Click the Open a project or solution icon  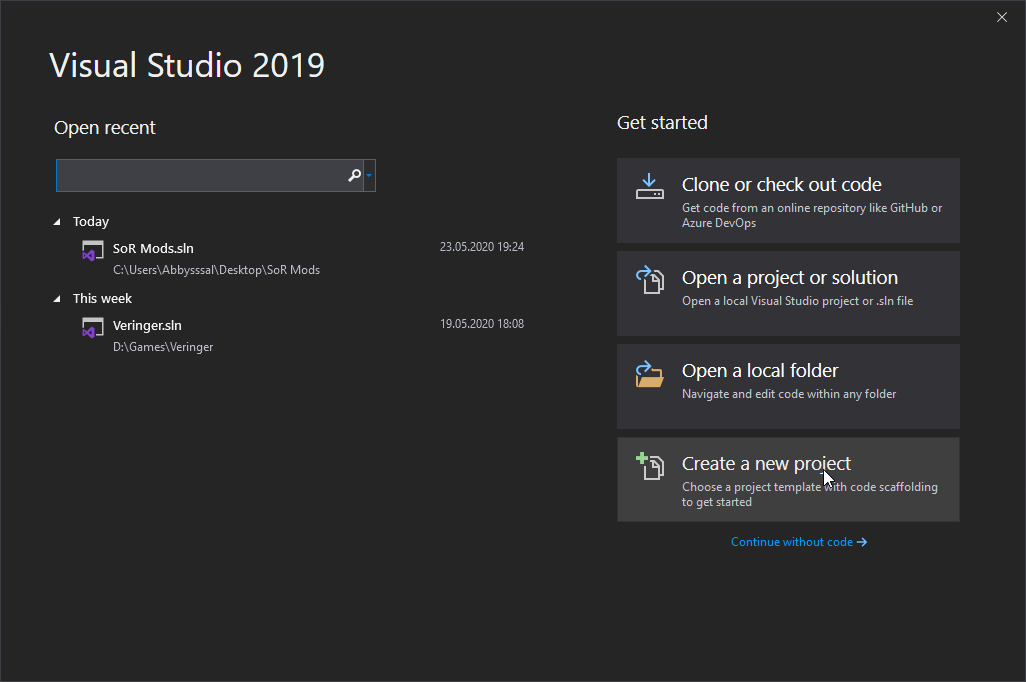point(650,280)
